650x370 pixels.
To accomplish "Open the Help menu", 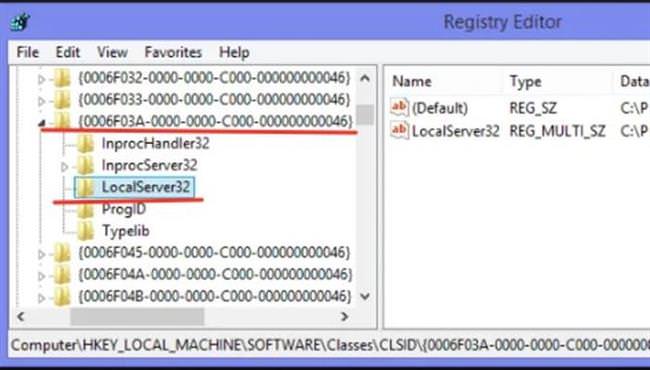I will pos(234,53).
